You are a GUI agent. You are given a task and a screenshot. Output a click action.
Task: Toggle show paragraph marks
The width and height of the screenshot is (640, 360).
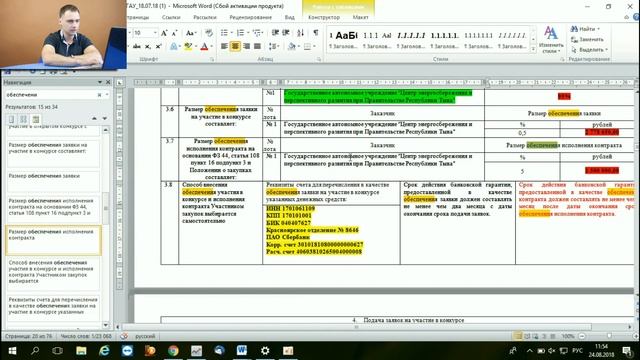316,33
